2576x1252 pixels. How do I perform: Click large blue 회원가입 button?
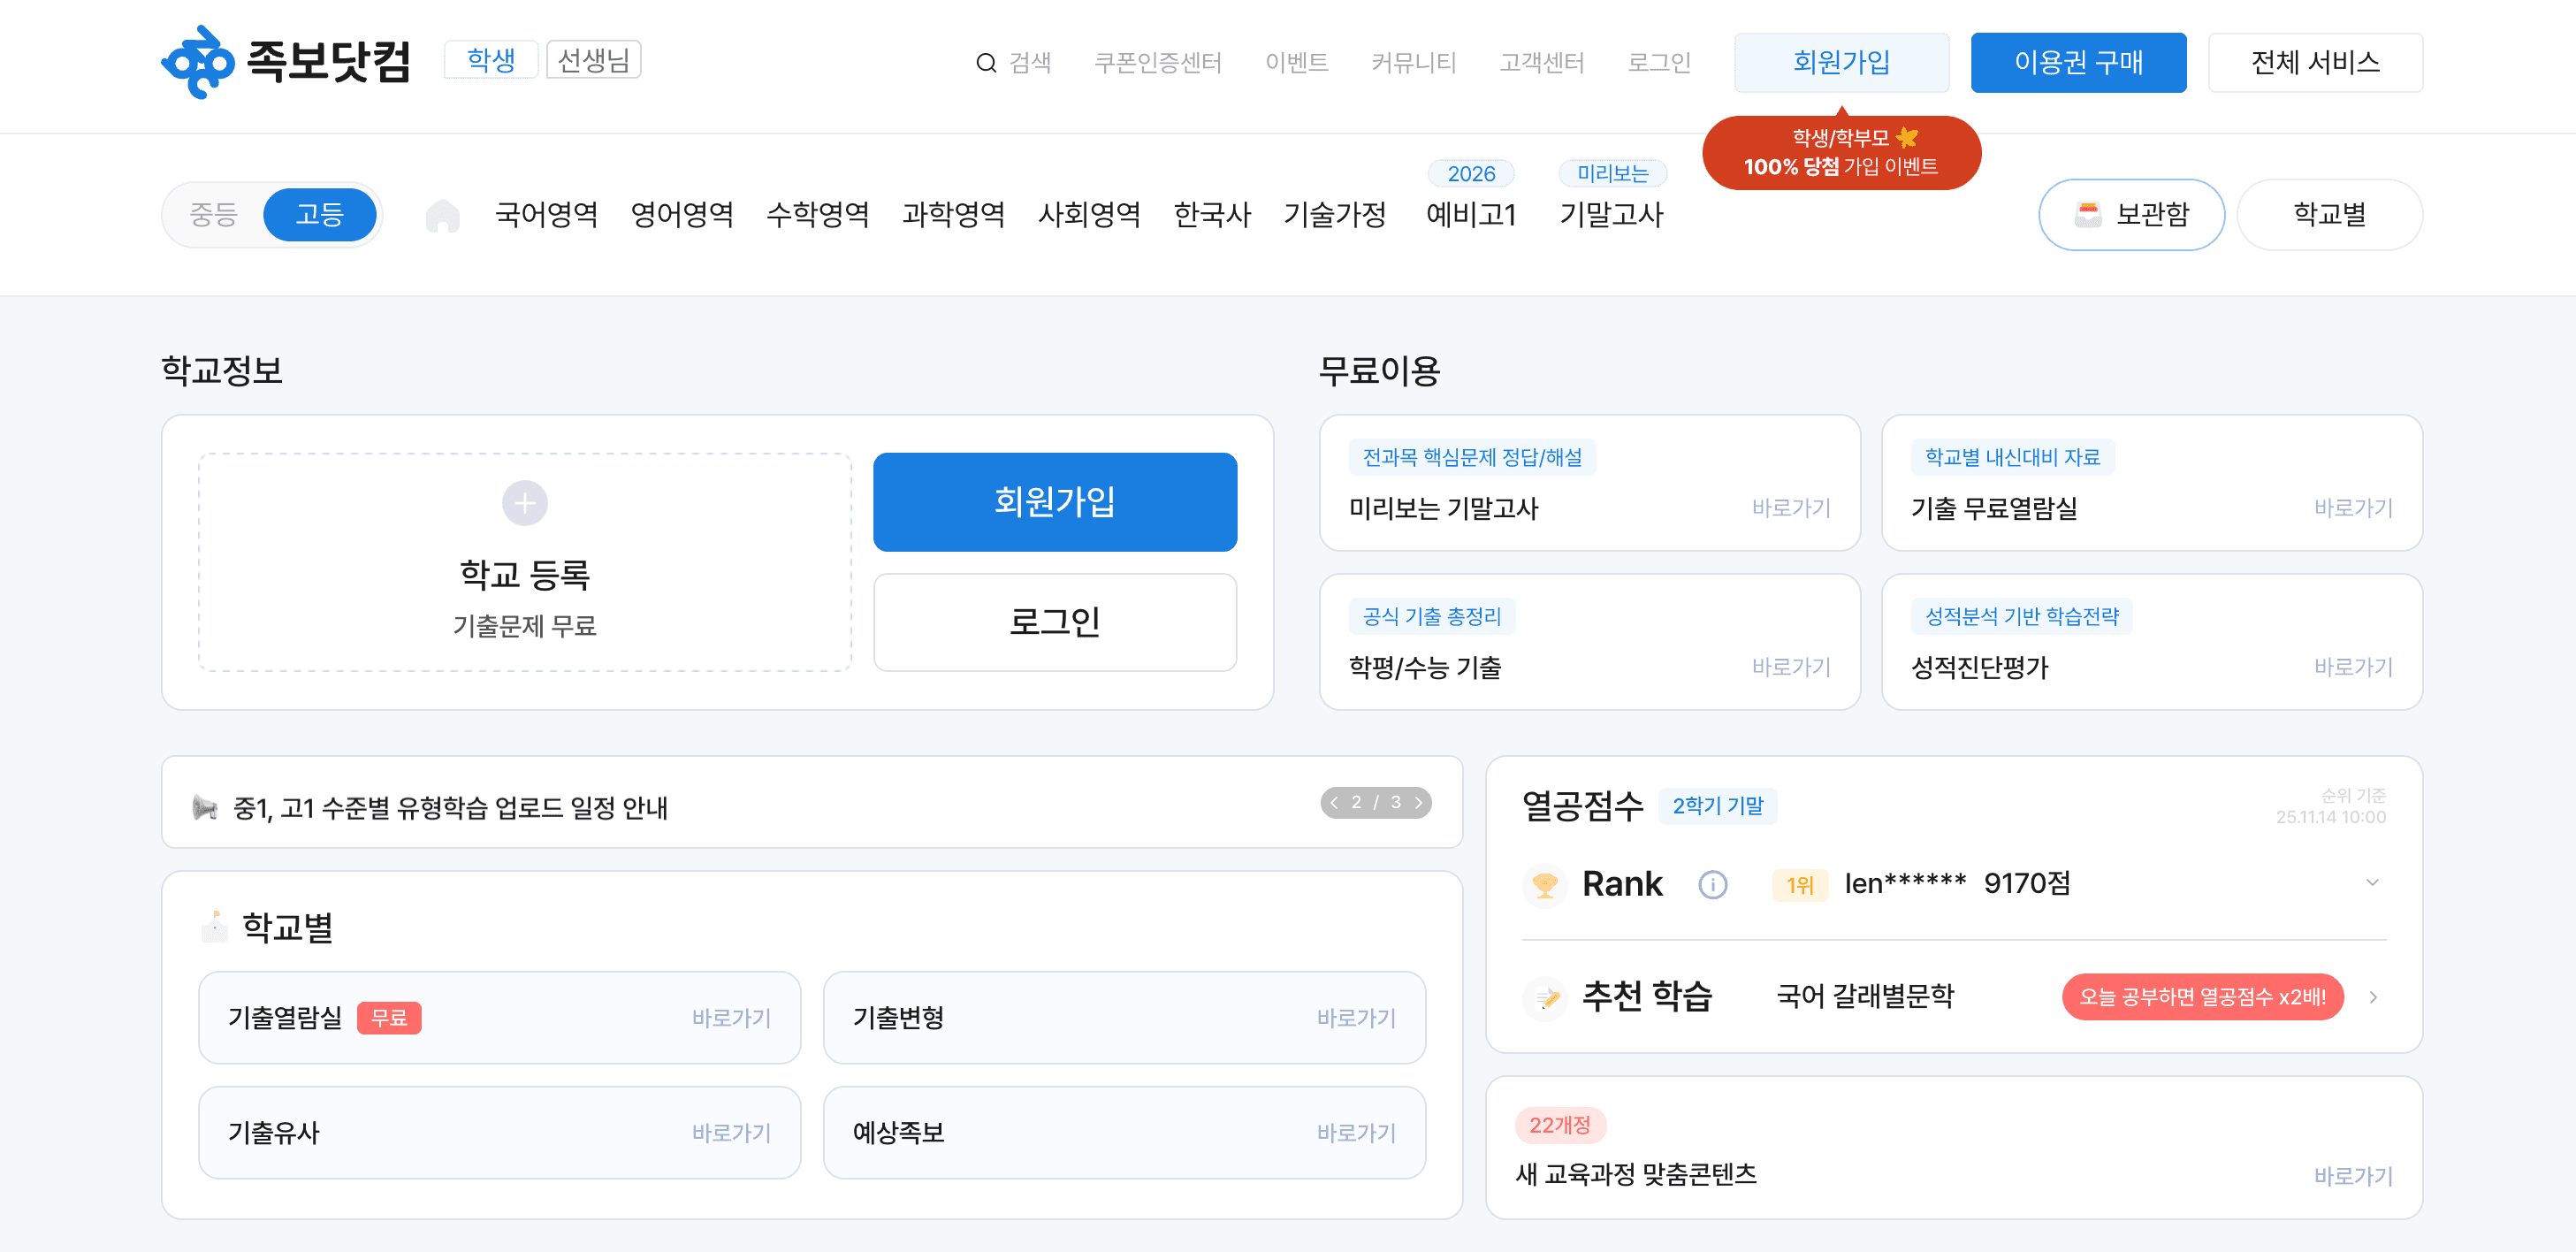pos(1054,502)
